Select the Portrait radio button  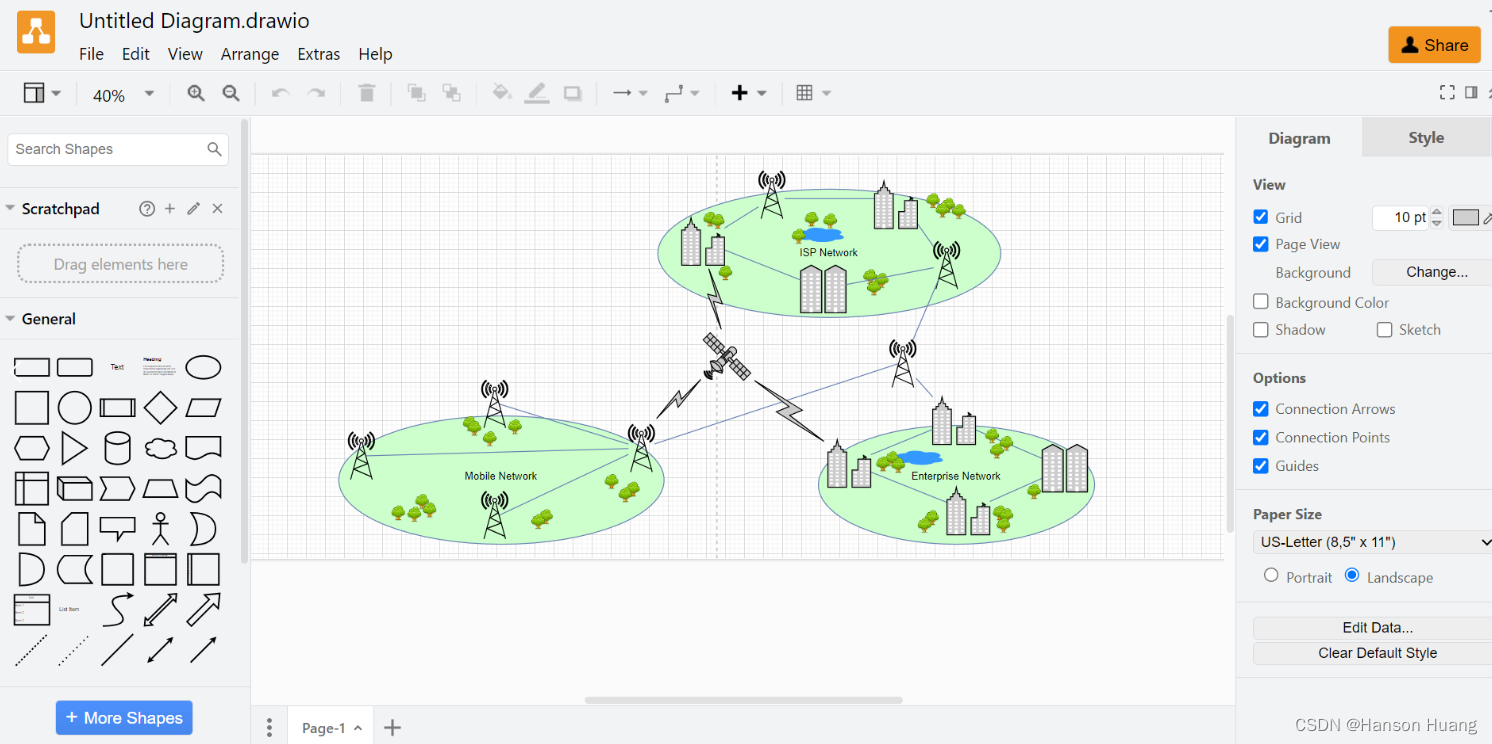point(1271,575)
